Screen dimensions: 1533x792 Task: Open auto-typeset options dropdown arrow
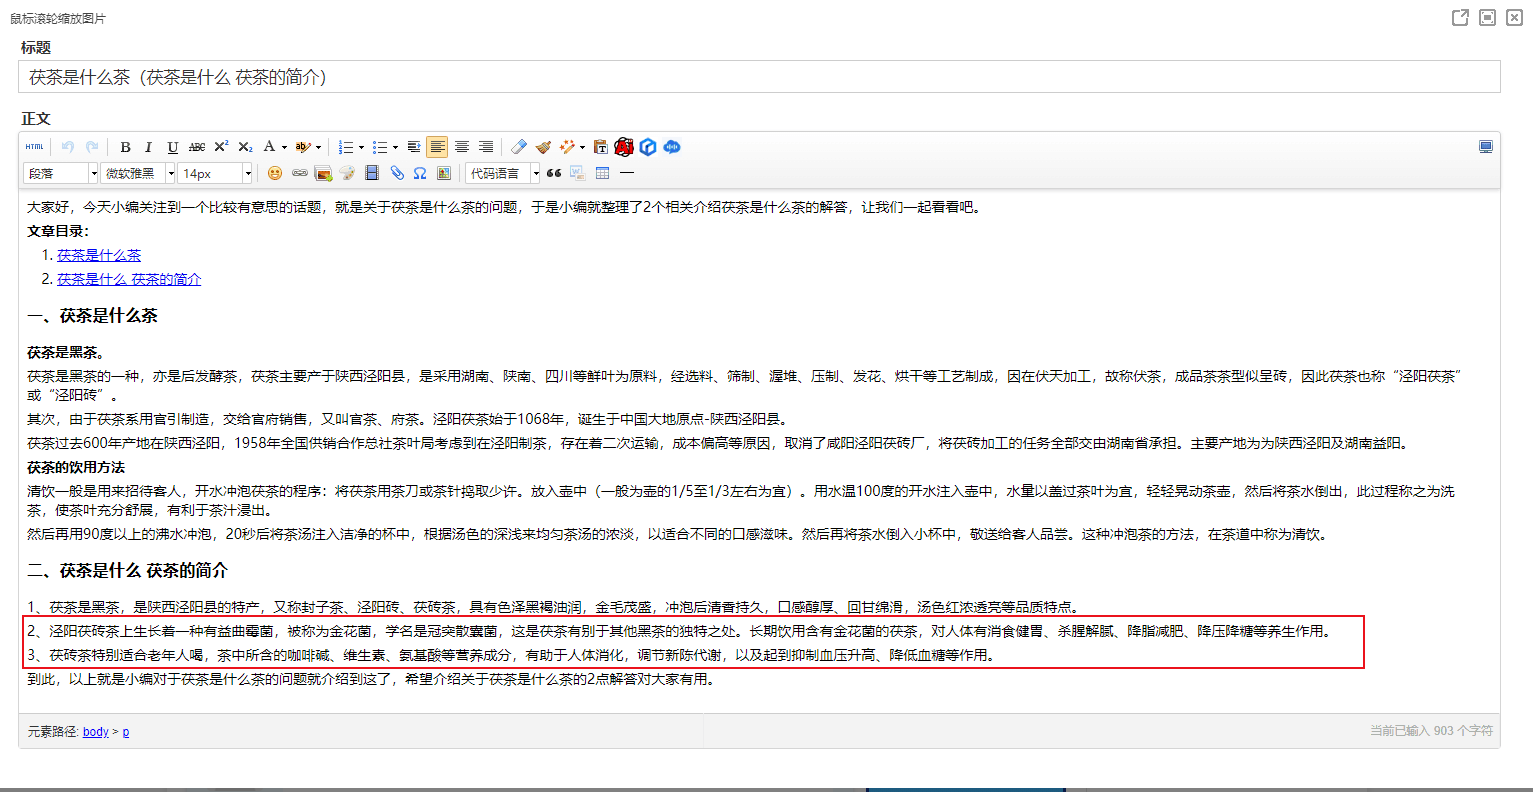582,147
